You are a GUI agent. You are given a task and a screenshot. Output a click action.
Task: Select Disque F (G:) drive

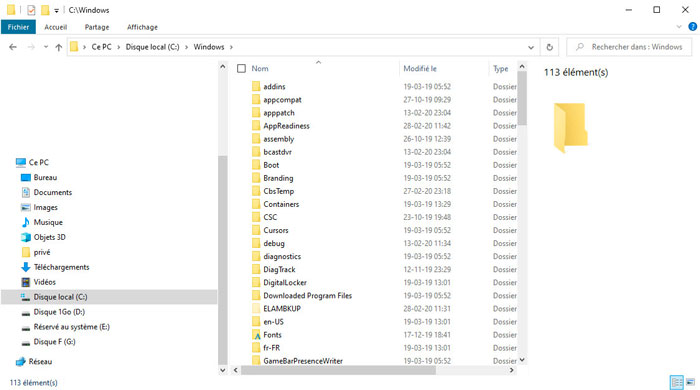(x=54, y=342)
